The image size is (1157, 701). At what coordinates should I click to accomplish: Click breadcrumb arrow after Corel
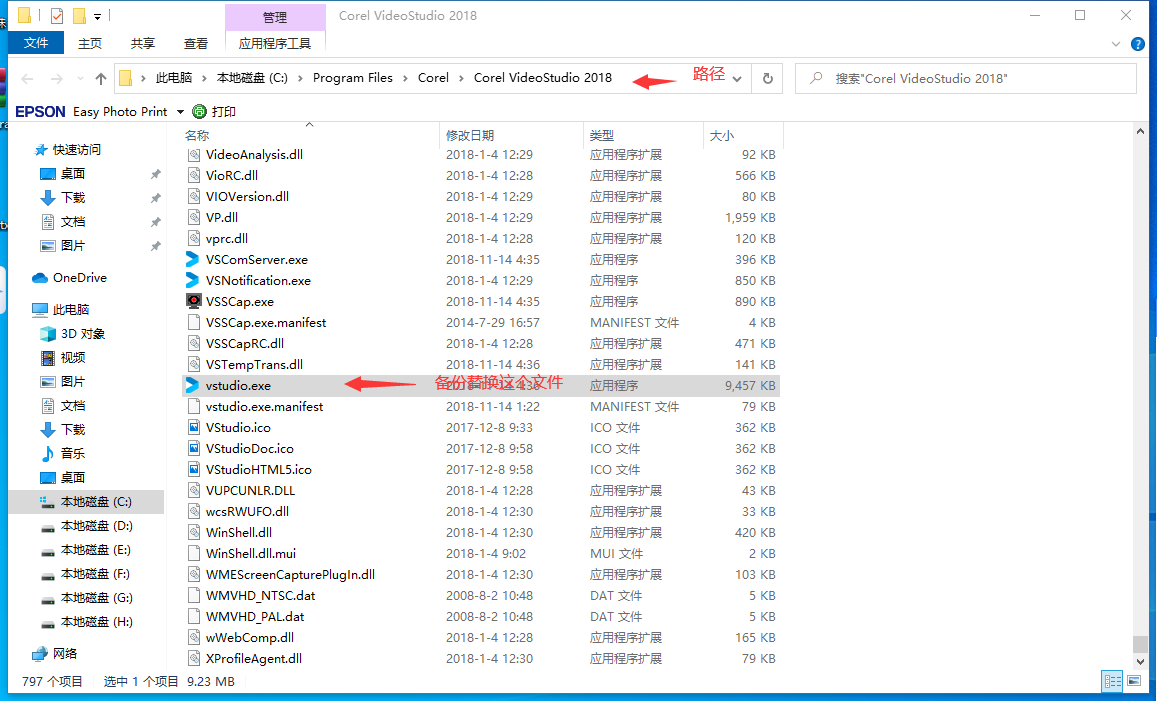461,78
